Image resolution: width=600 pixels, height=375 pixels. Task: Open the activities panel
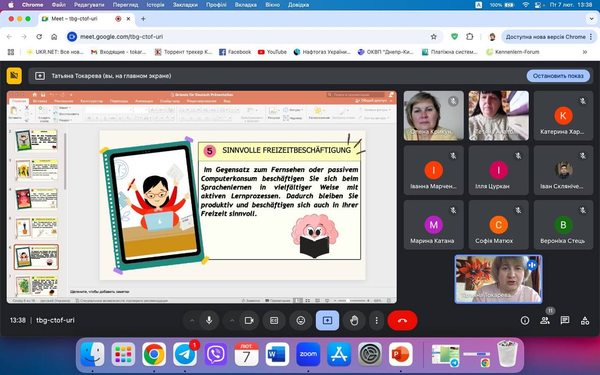pyautogui.click(x=585, y=320)
